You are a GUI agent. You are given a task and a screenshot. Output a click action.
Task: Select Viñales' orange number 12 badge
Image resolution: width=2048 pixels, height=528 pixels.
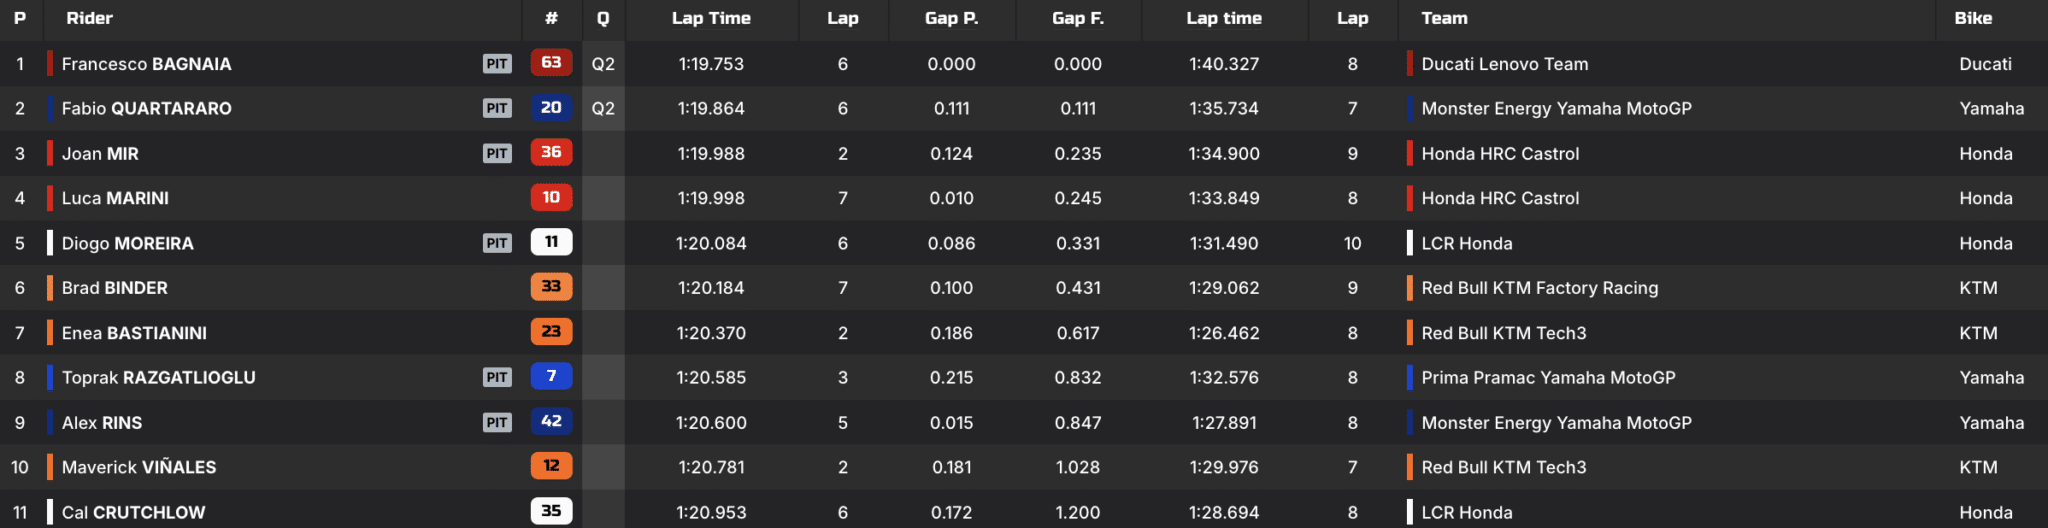coord(551,466)
